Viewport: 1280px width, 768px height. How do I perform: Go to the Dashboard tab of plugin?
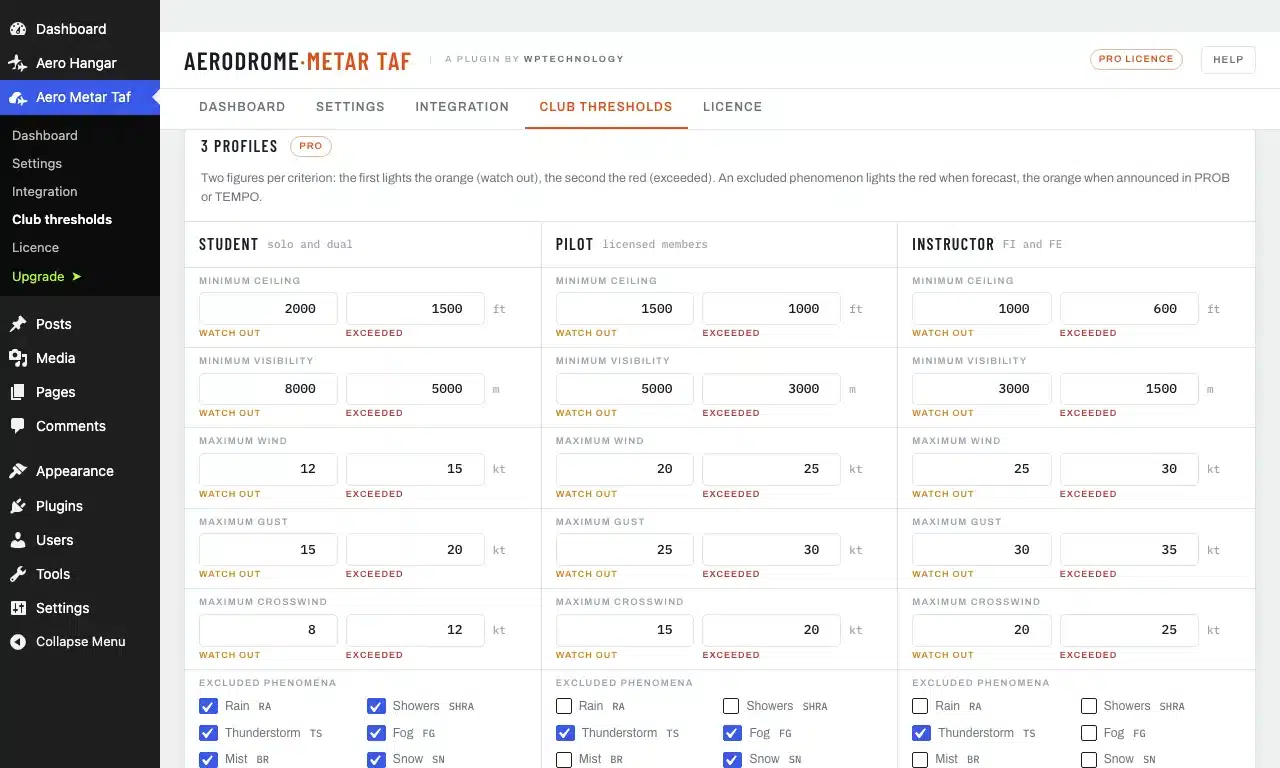(x=242, y=107)
